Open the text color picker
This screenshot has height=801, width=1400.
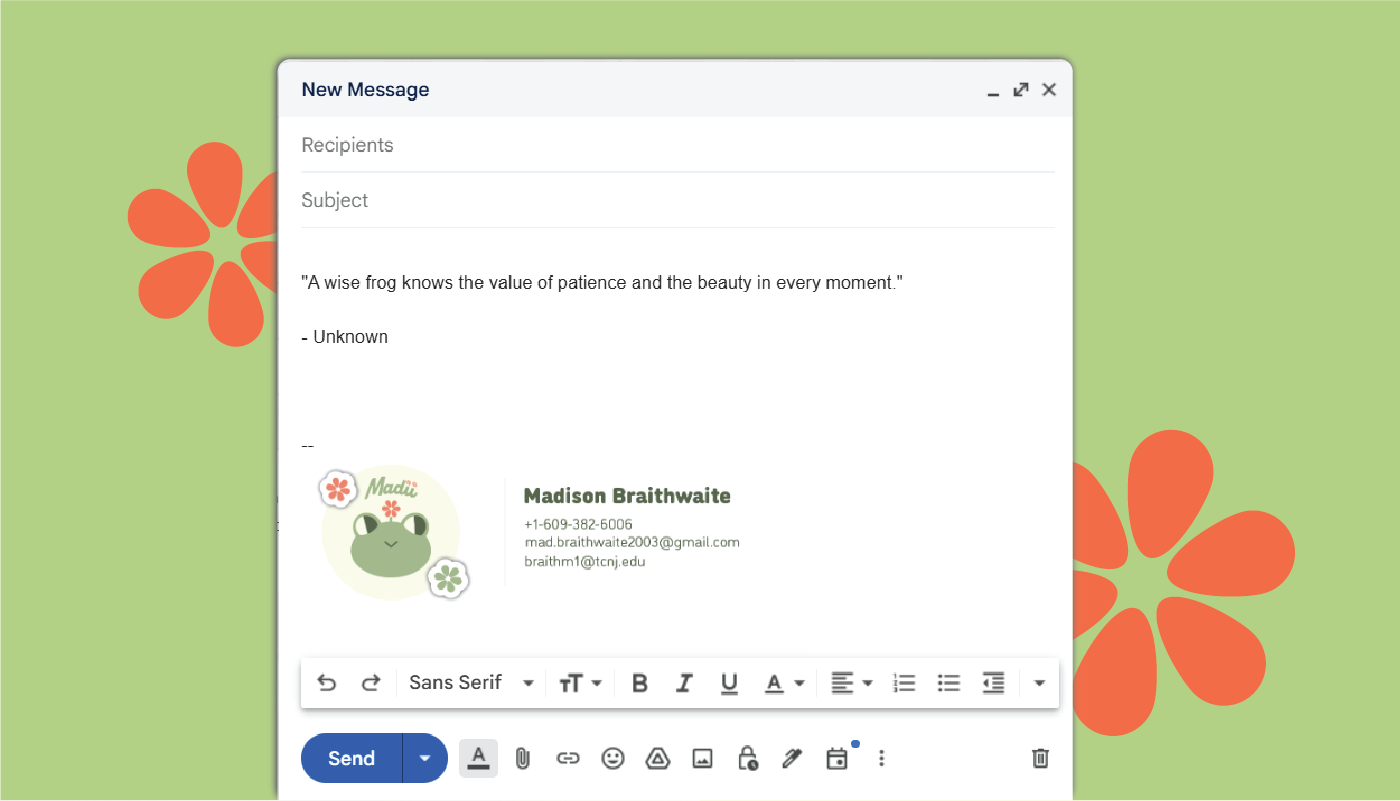click(x=784, y=683)
